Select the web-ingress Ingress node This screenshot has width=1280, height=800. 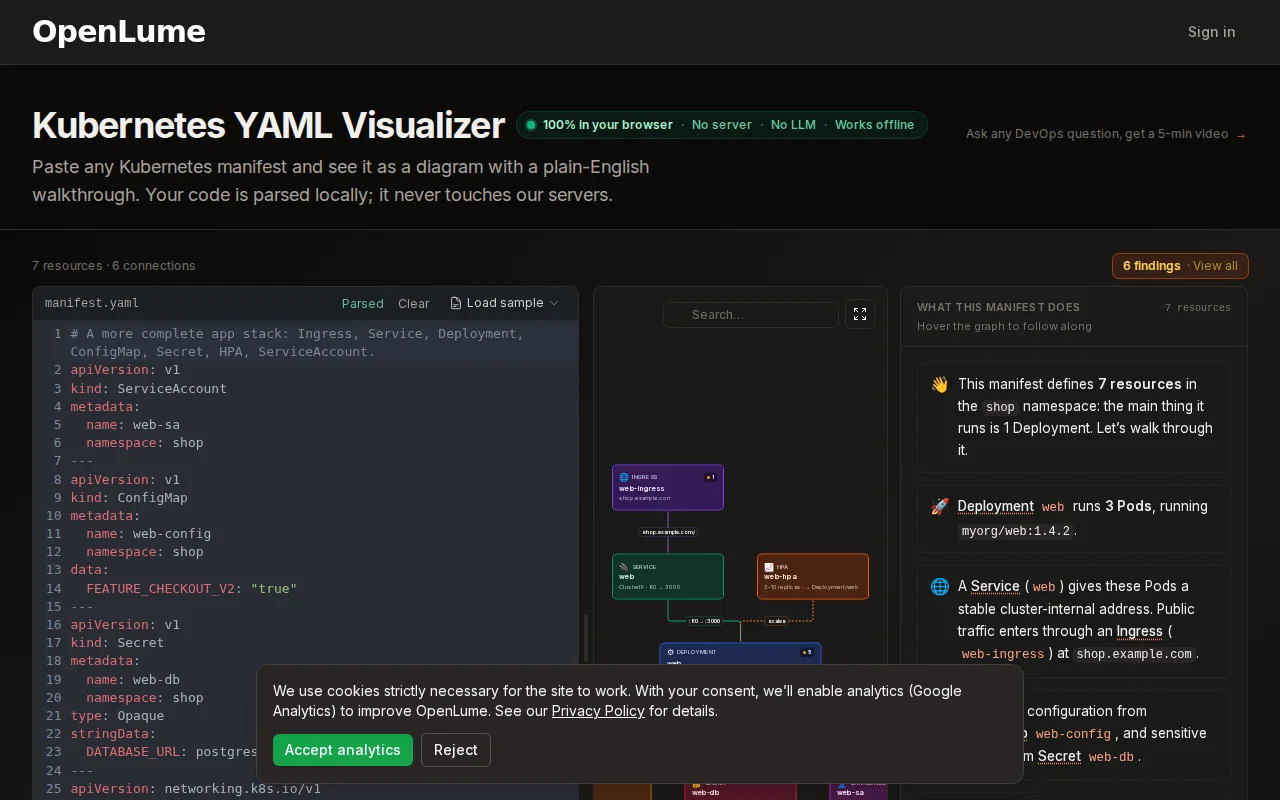tap(668, 487)
